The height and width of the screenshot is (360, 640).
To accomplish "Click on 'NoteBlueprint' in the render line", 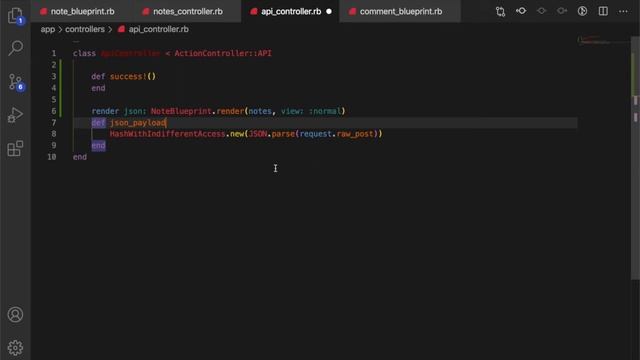I will pyautogui.click(x=181, y=111).
